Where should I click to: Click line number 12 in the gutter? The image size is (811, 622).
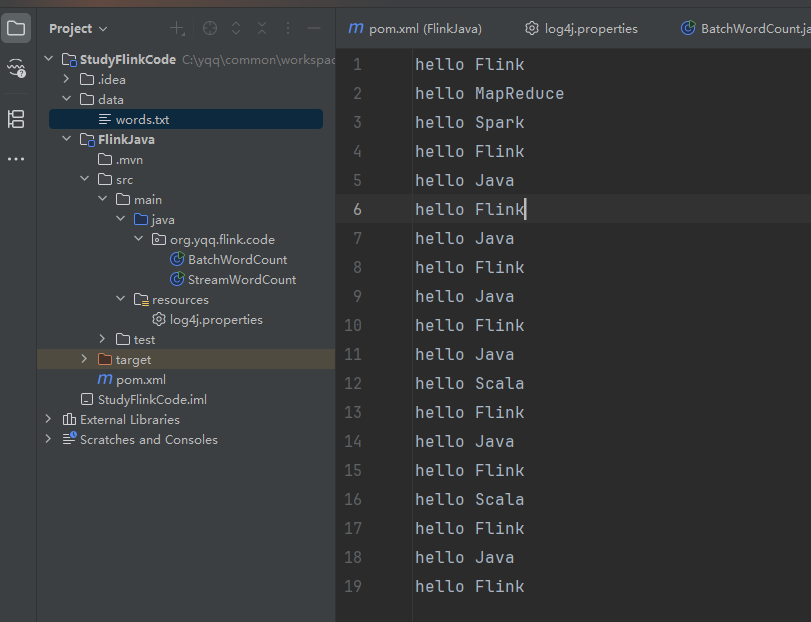pyautogui.click(x=353, y=383)
